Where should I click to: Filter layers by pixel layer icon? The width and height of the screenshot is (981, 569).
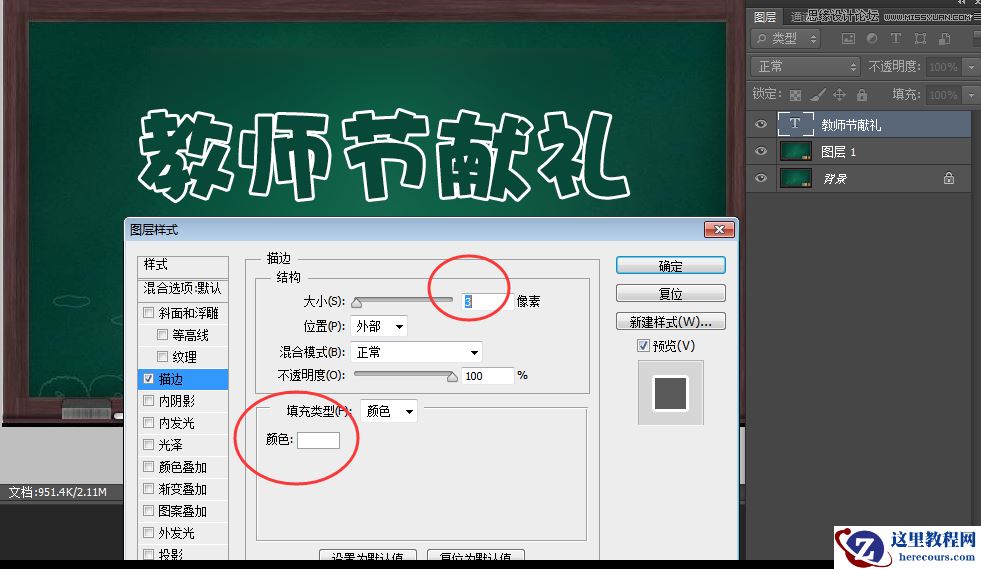848,39
